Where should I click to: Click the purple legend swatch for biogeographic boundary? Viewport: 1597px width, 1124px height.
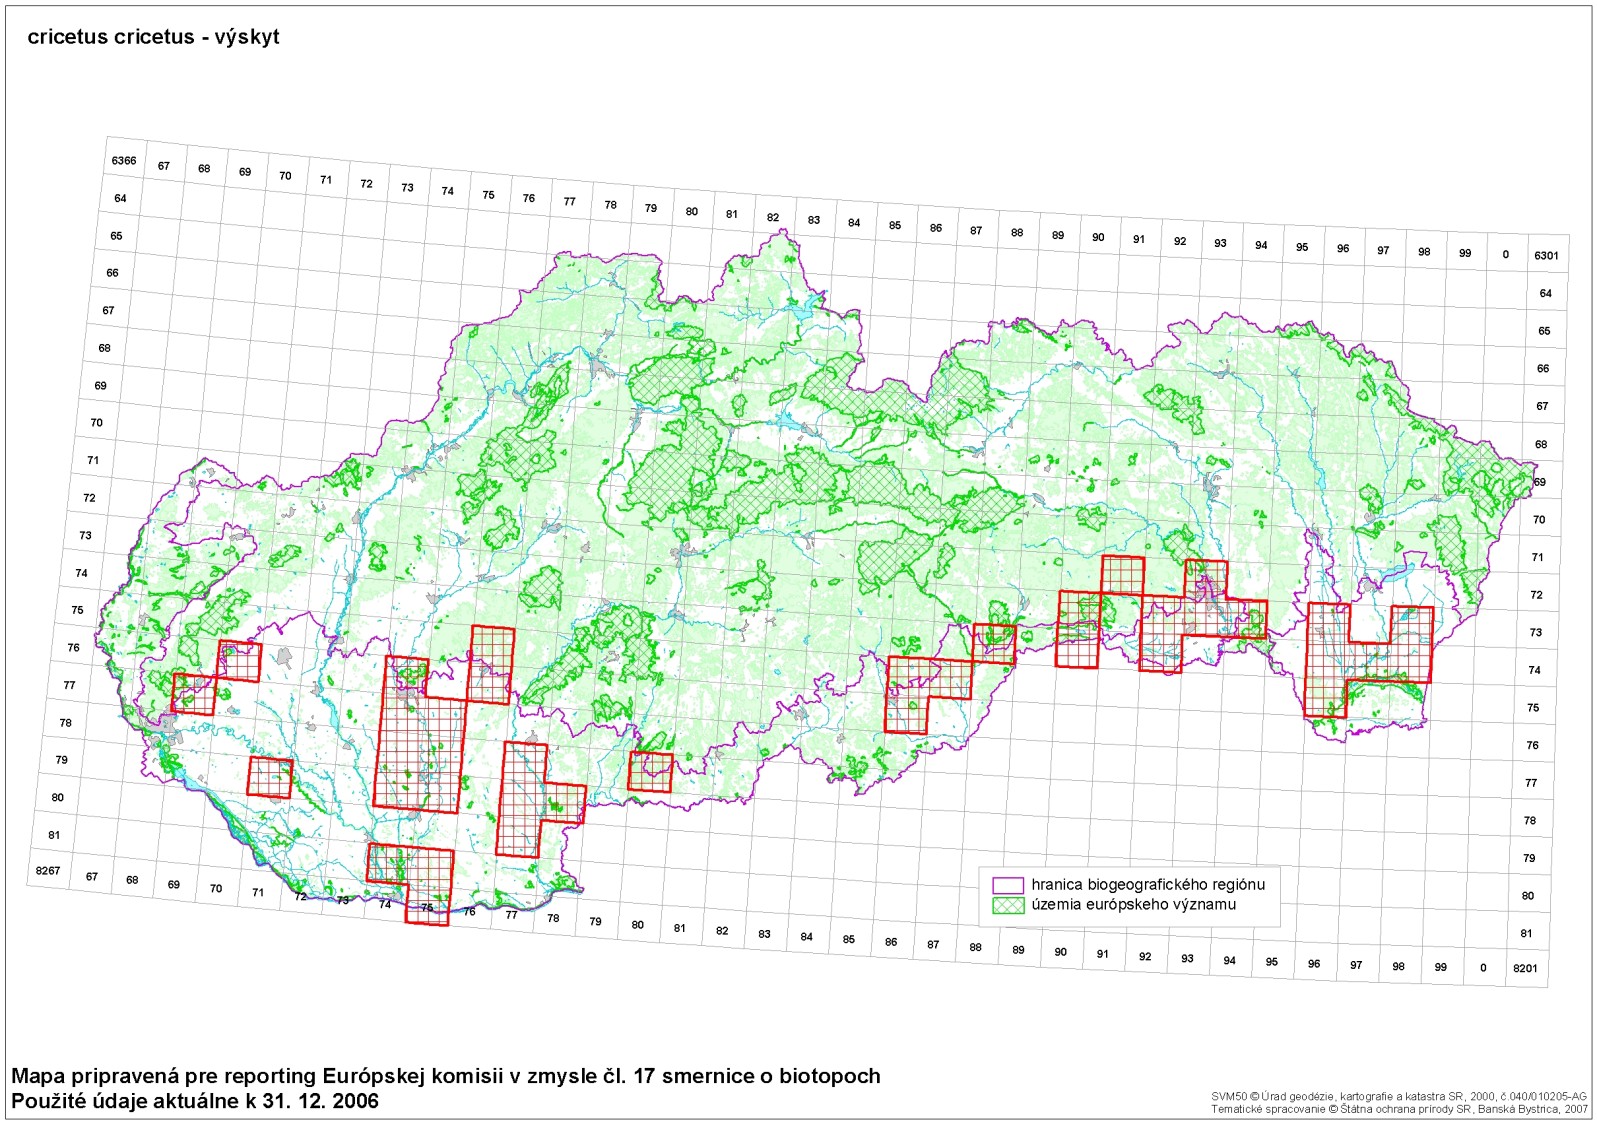(x=1008, y=885)
